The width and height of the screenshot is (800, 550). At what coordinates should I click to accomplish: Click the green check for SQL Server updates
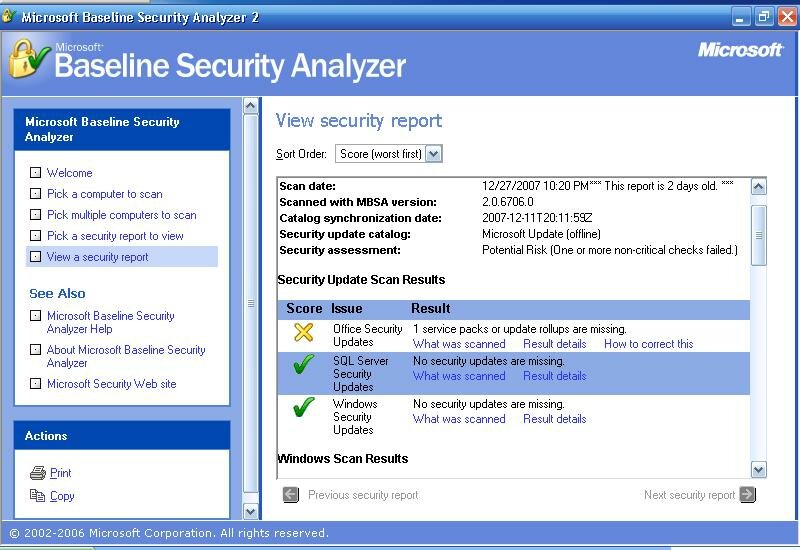304,364
